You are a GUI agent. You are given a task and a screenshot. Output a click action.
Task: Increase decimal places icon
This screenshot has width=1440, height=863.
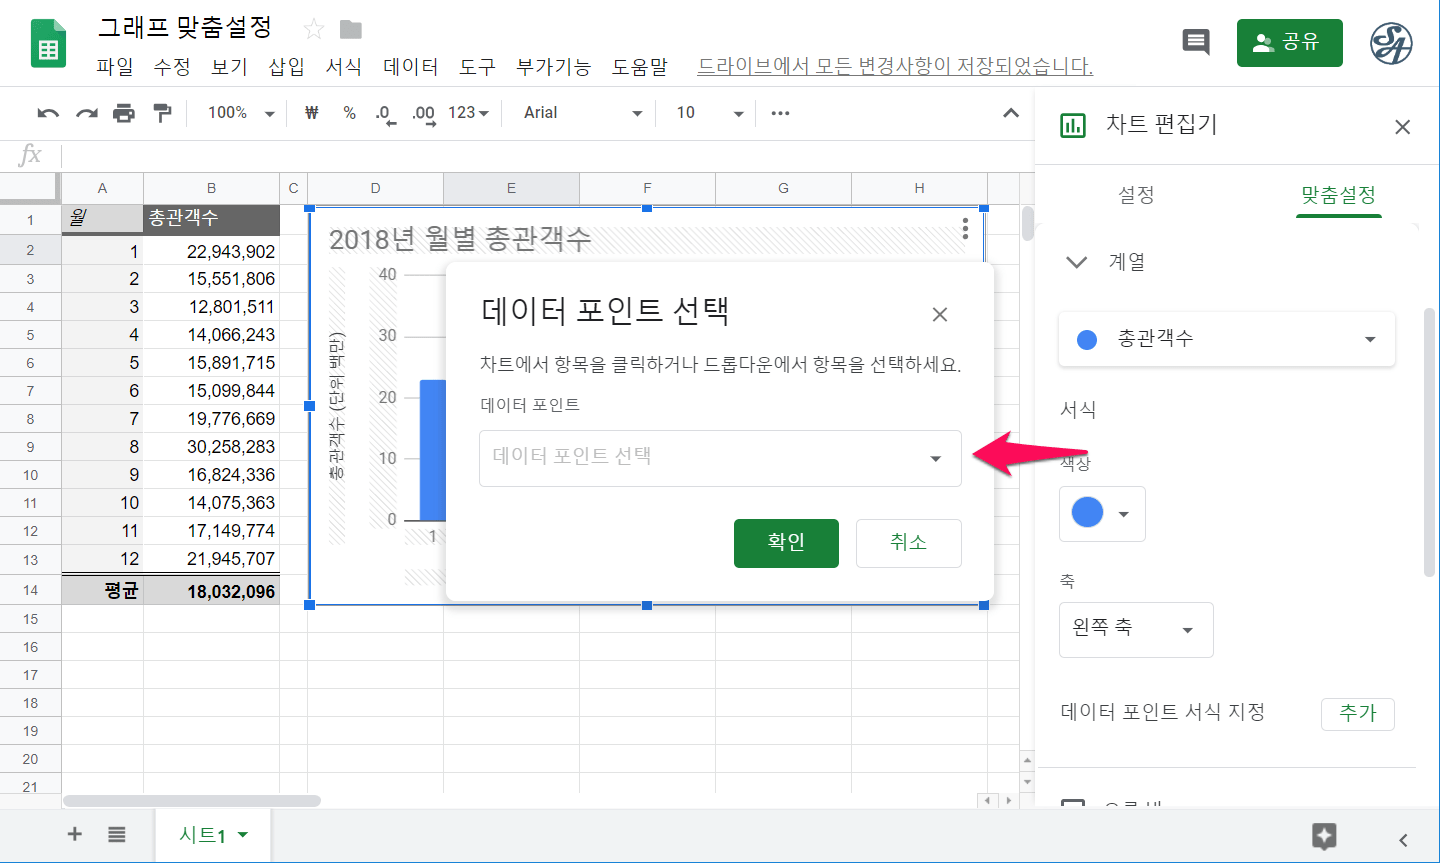point(422,113)
